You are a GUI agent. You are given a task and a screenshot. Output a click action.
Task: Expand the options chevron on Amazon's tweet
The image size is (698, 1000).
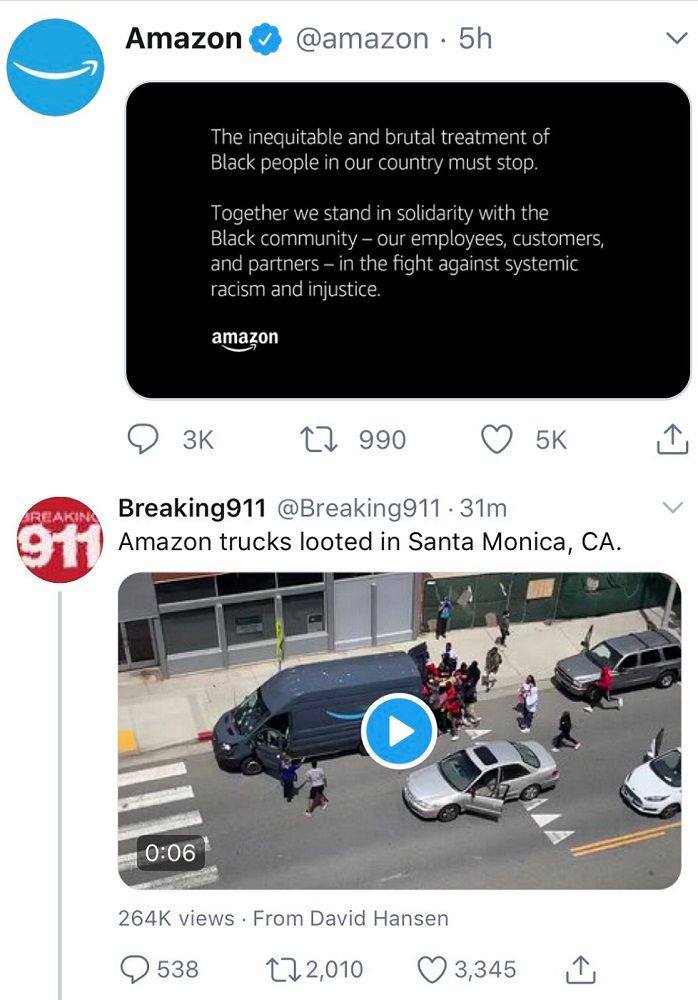(x=676, y=38)
